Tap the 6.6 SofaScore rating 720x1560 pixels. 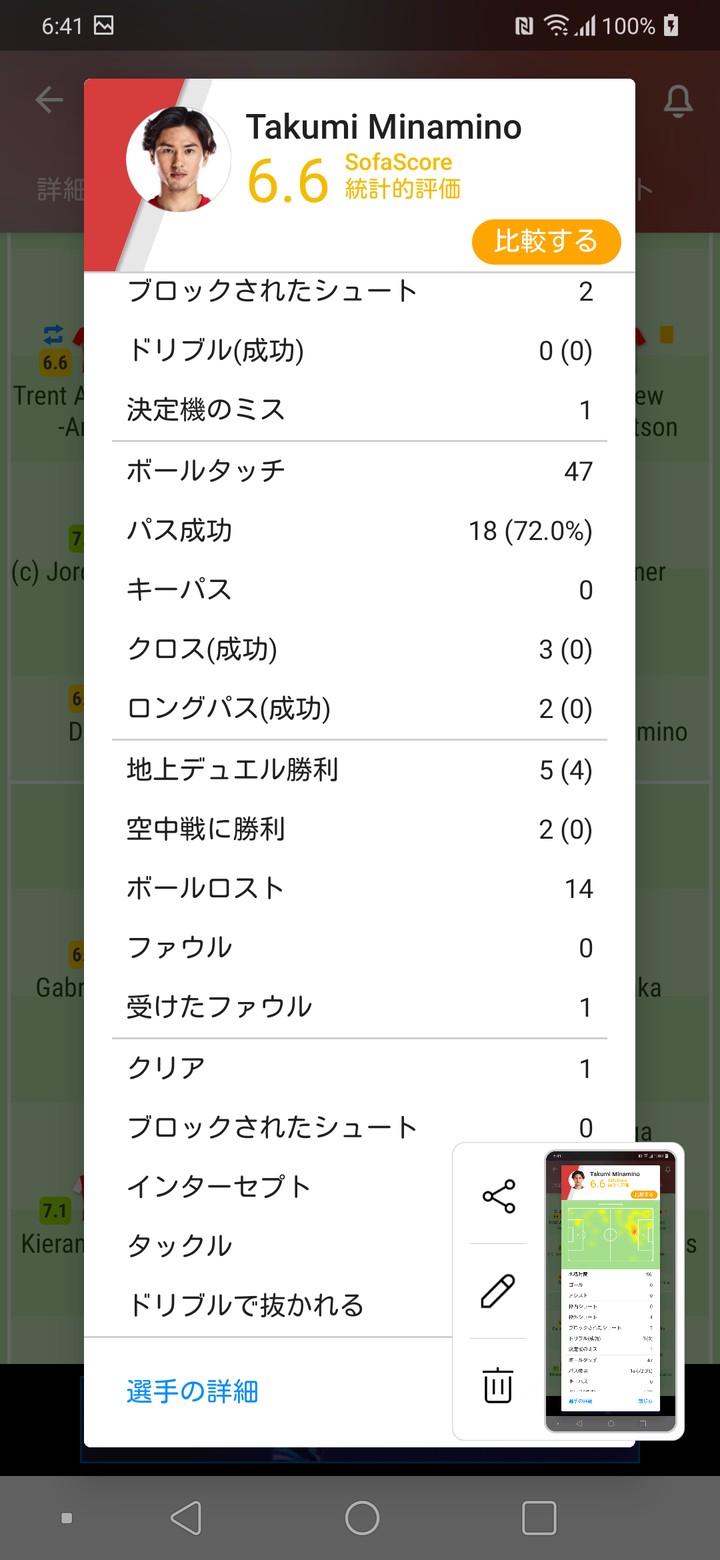(x=288, y=183)
